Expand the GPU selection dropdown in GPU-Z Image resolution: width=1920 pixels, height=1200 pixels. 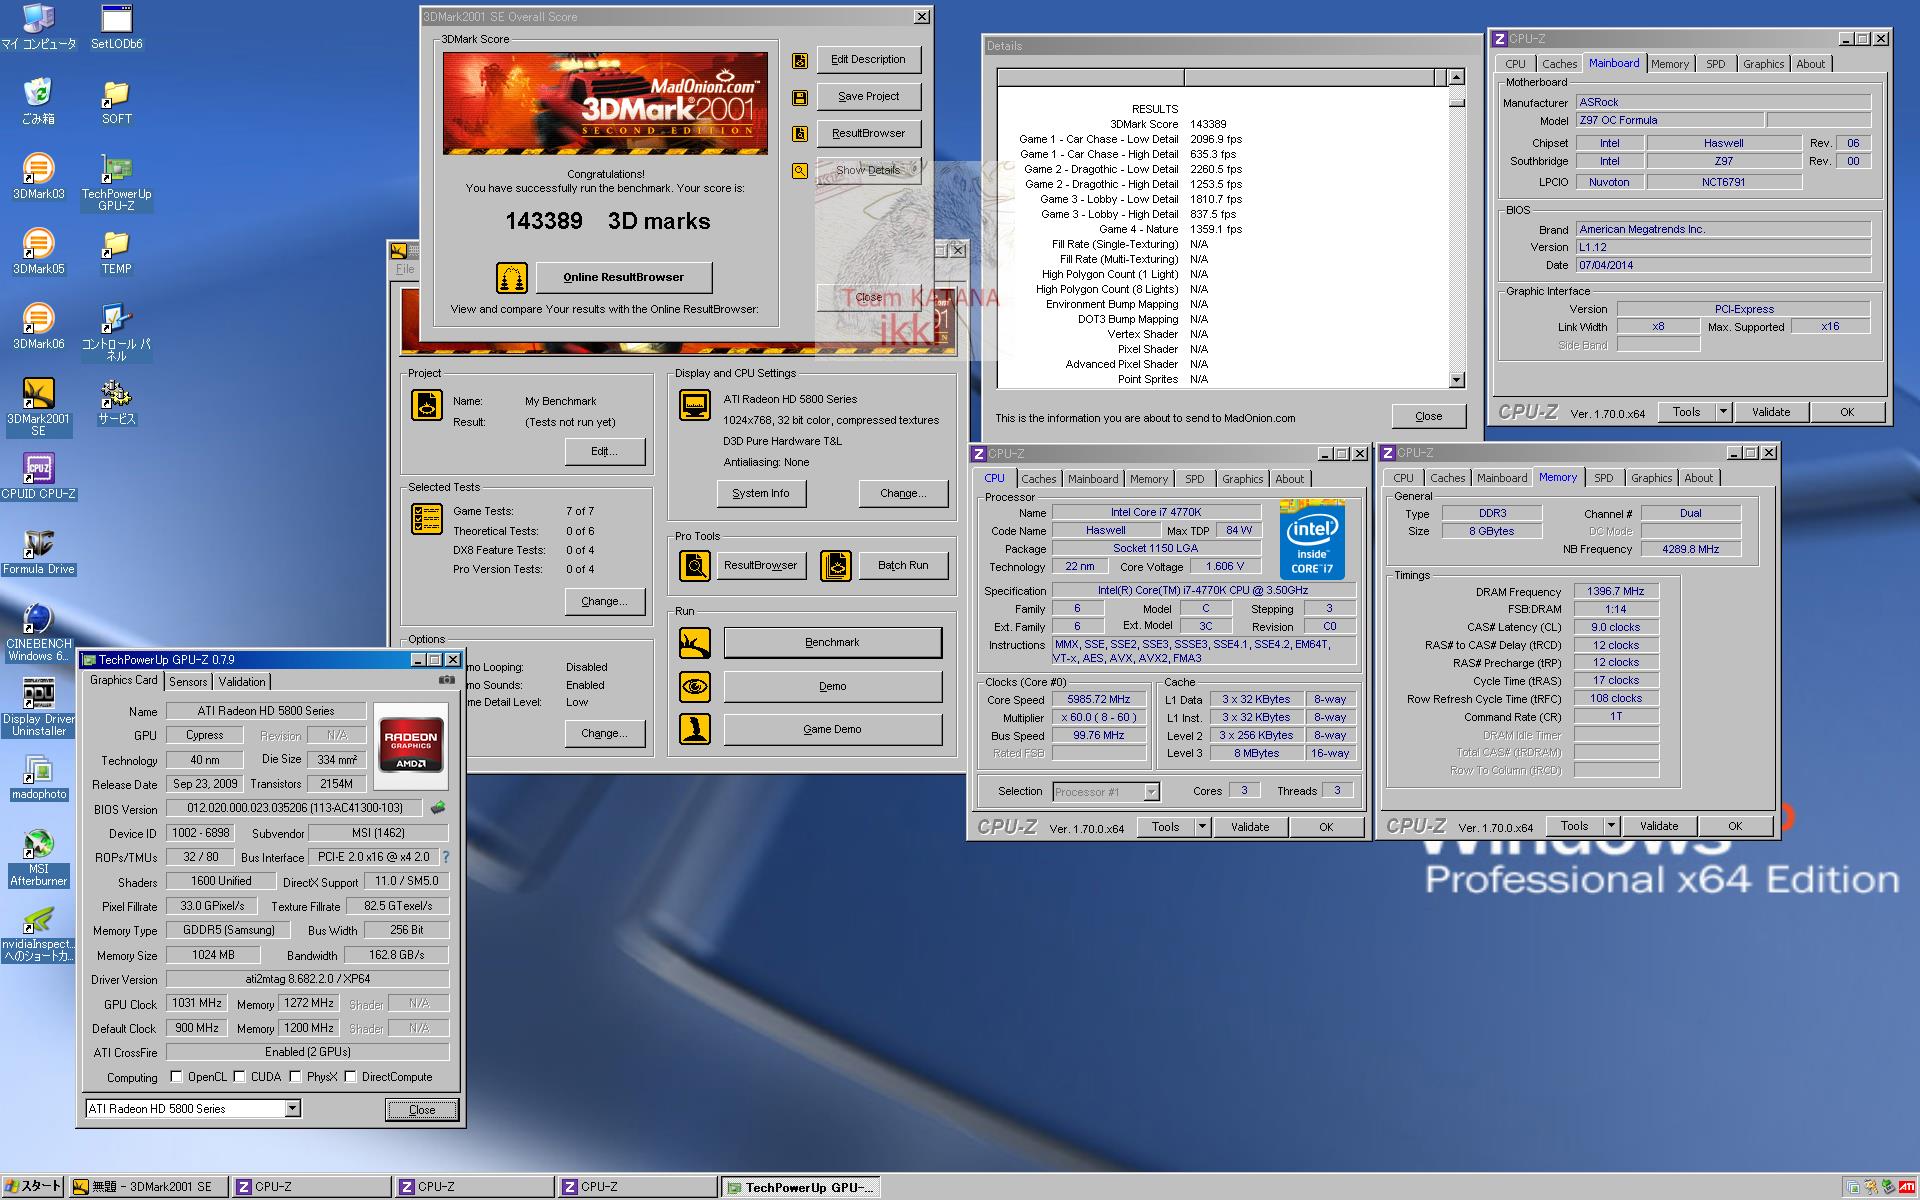(x=292, y=1108)
